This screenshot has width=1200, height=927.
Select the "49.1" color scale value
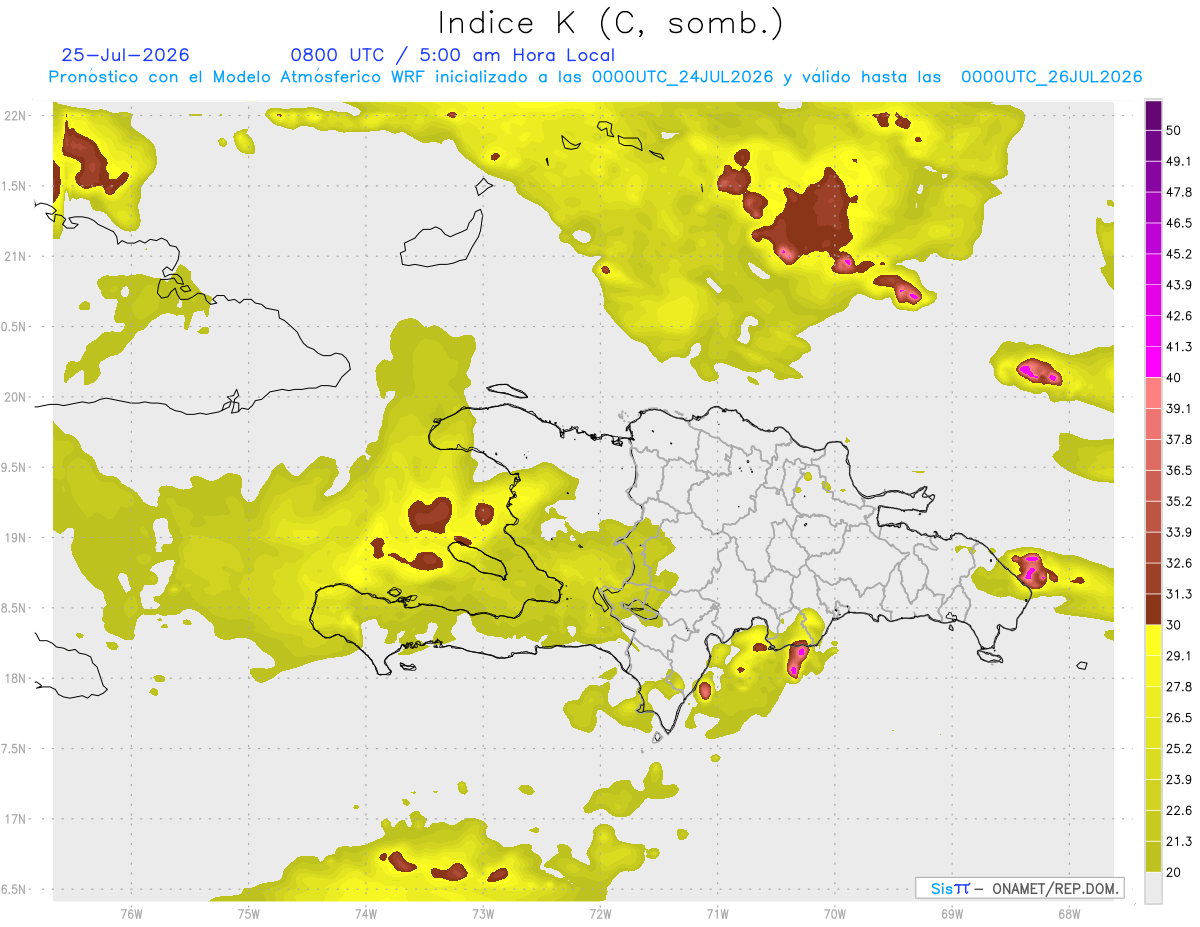tap(1179, 161)
